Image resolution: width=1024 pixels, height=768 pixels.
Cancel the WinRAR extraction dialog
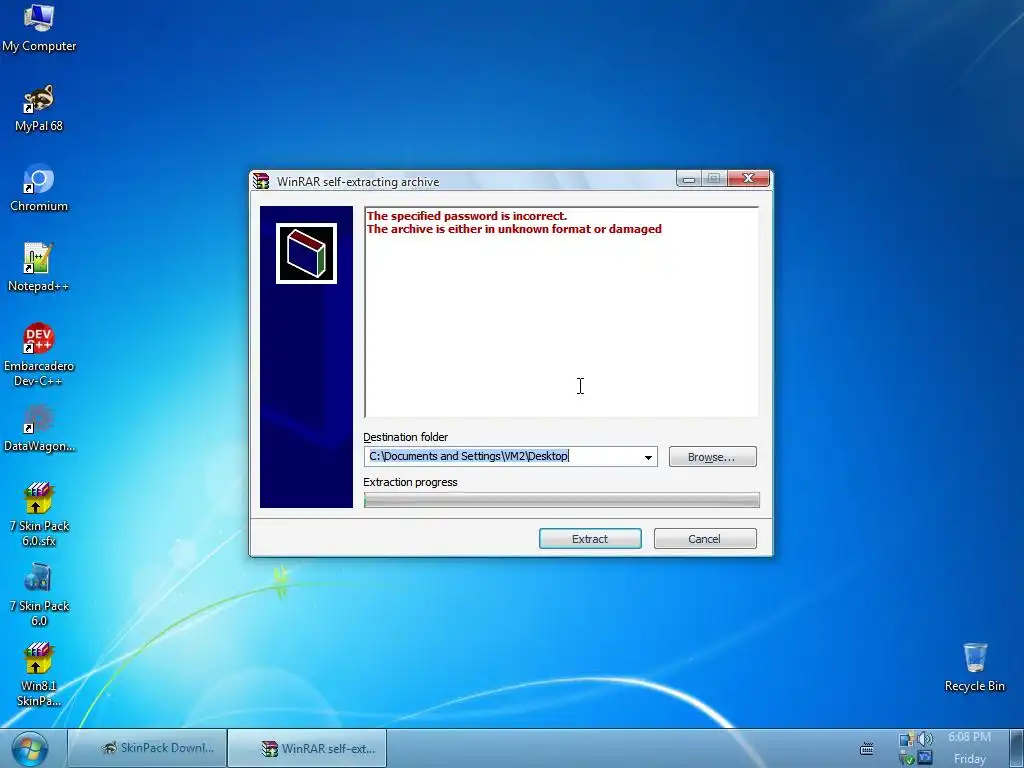(705, 539)
